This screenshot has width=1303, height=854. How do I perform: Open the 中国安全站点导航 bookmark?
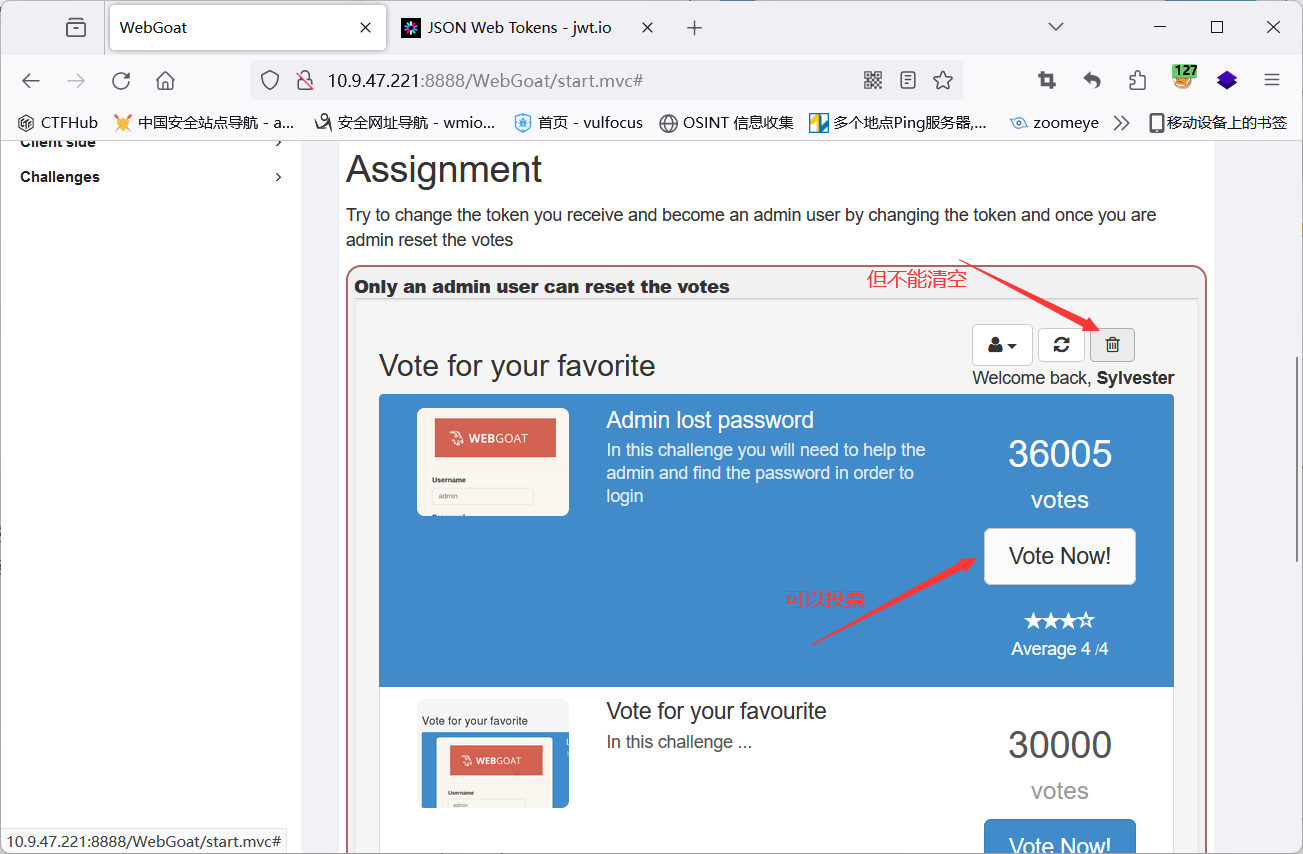point(204,123)
